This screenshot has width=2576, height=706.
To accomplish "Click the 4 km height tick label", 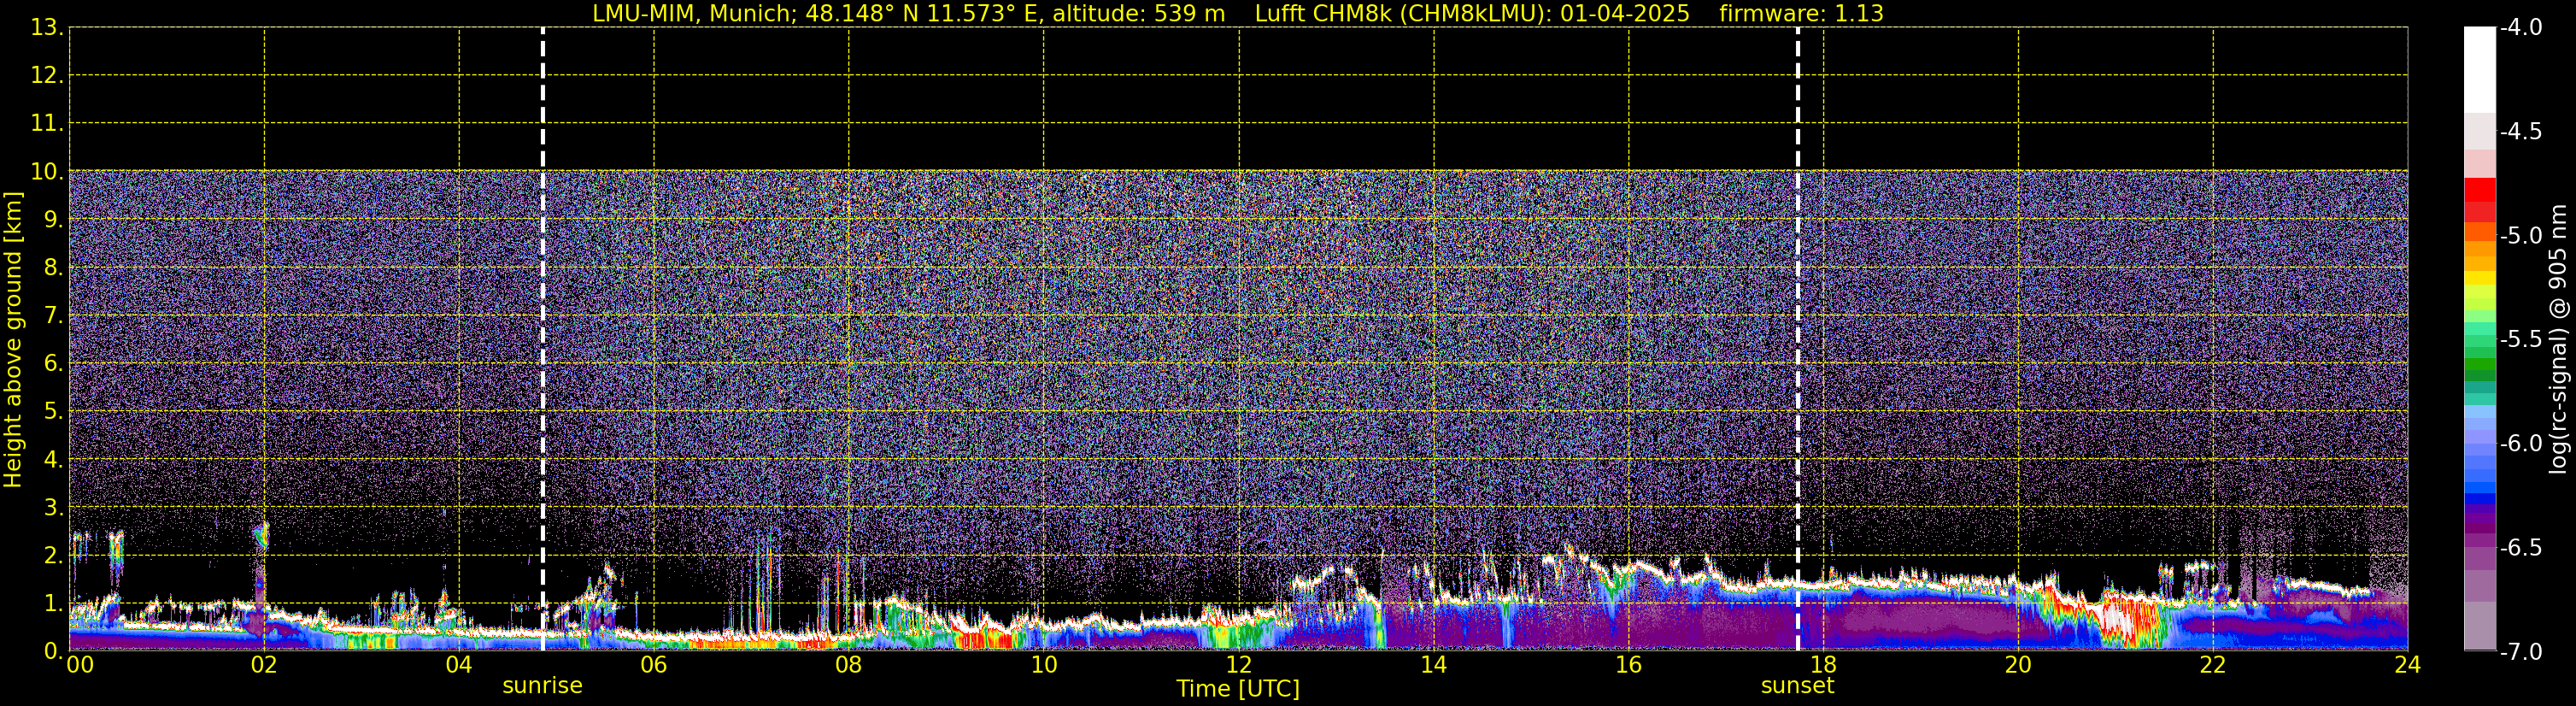I will click(52, 459).
